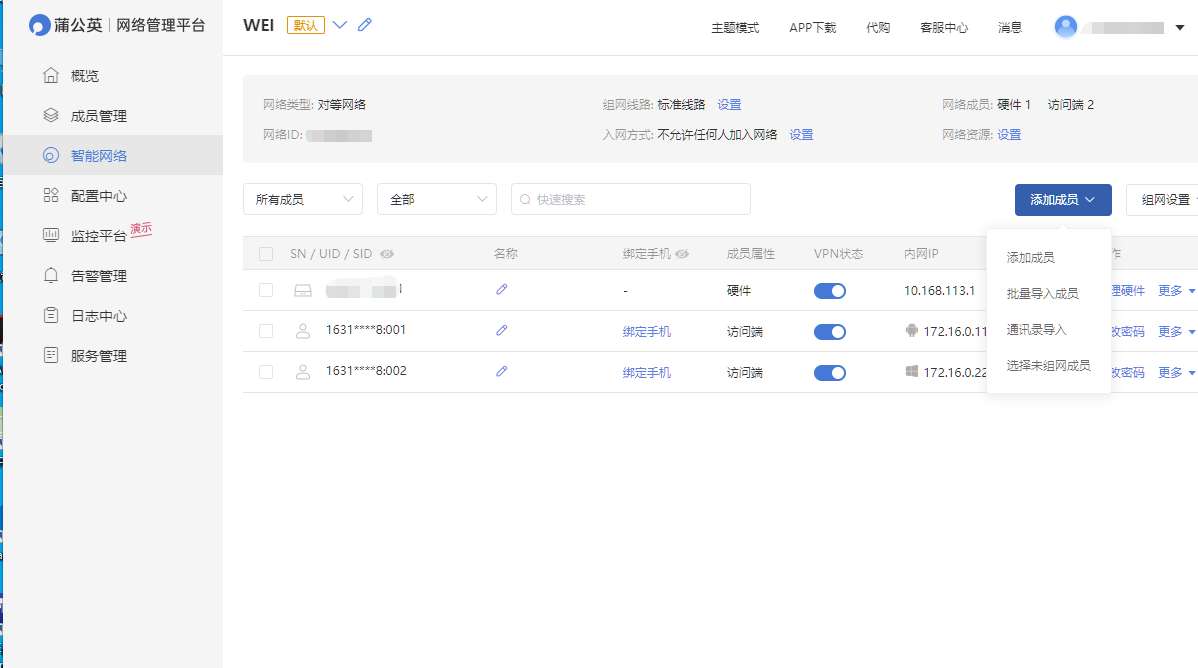Viewport: 1198px width, 668px height.
Task: Click the 成员管理 layers icon
Action: click(x=50, y=114)
